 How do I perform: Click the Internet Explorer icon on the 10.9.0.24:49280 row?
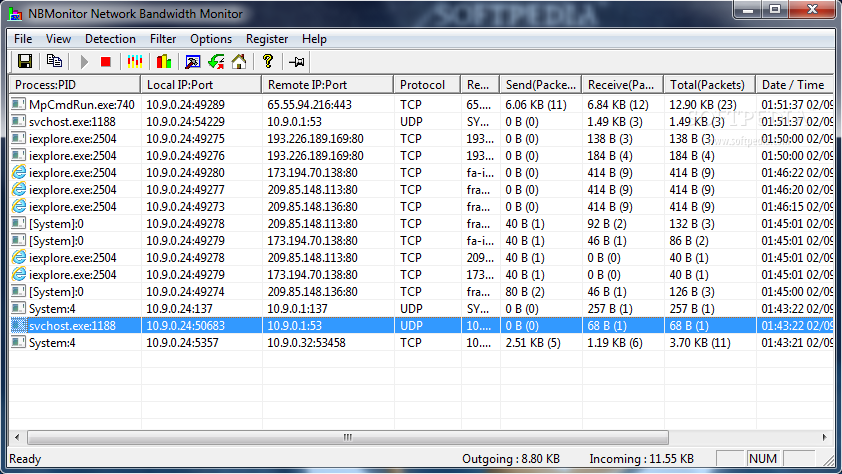(x=18, y=172)
